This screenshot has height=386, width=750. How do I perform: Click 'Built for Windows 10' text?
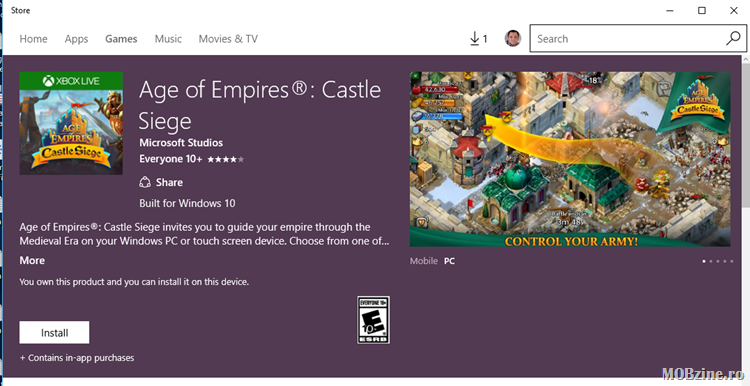click(187, 203)
